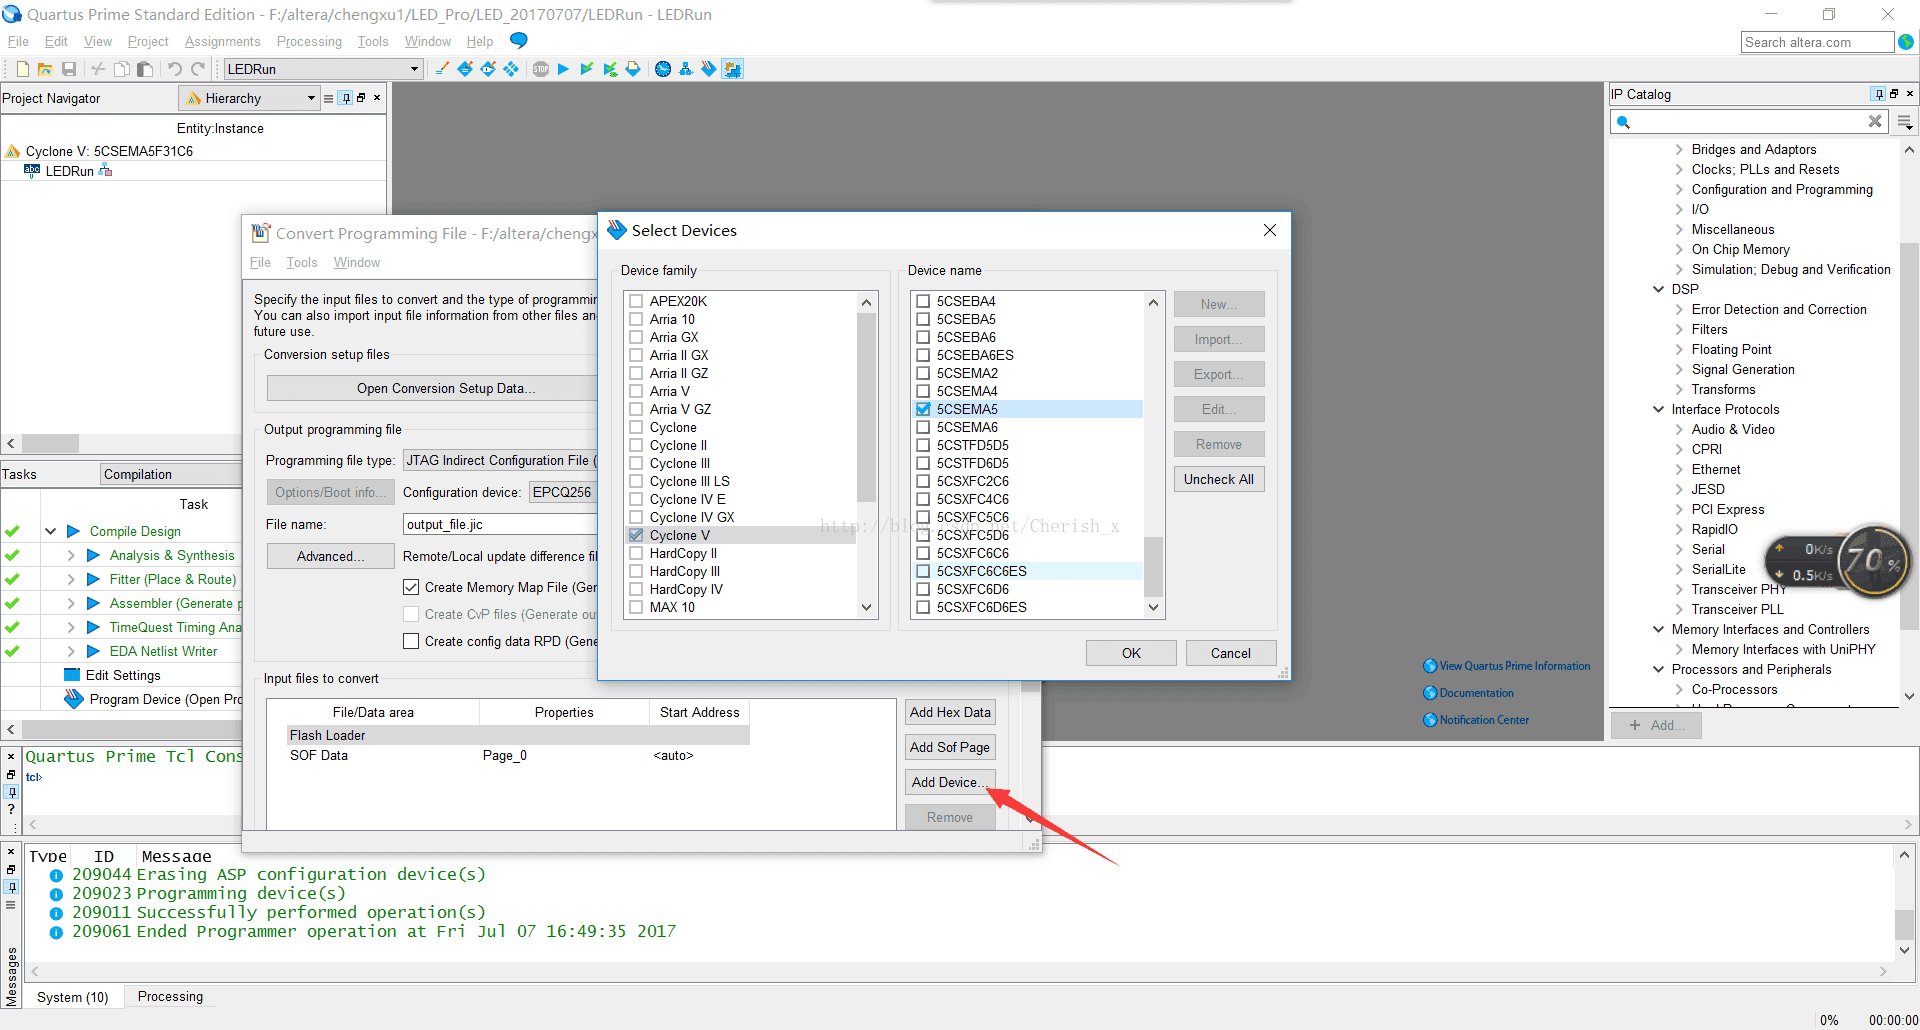The height and width of the screenshot is (1030, 1920).
Task: Clear the IP Catalog search box
Action: [x=1875, y=121]
